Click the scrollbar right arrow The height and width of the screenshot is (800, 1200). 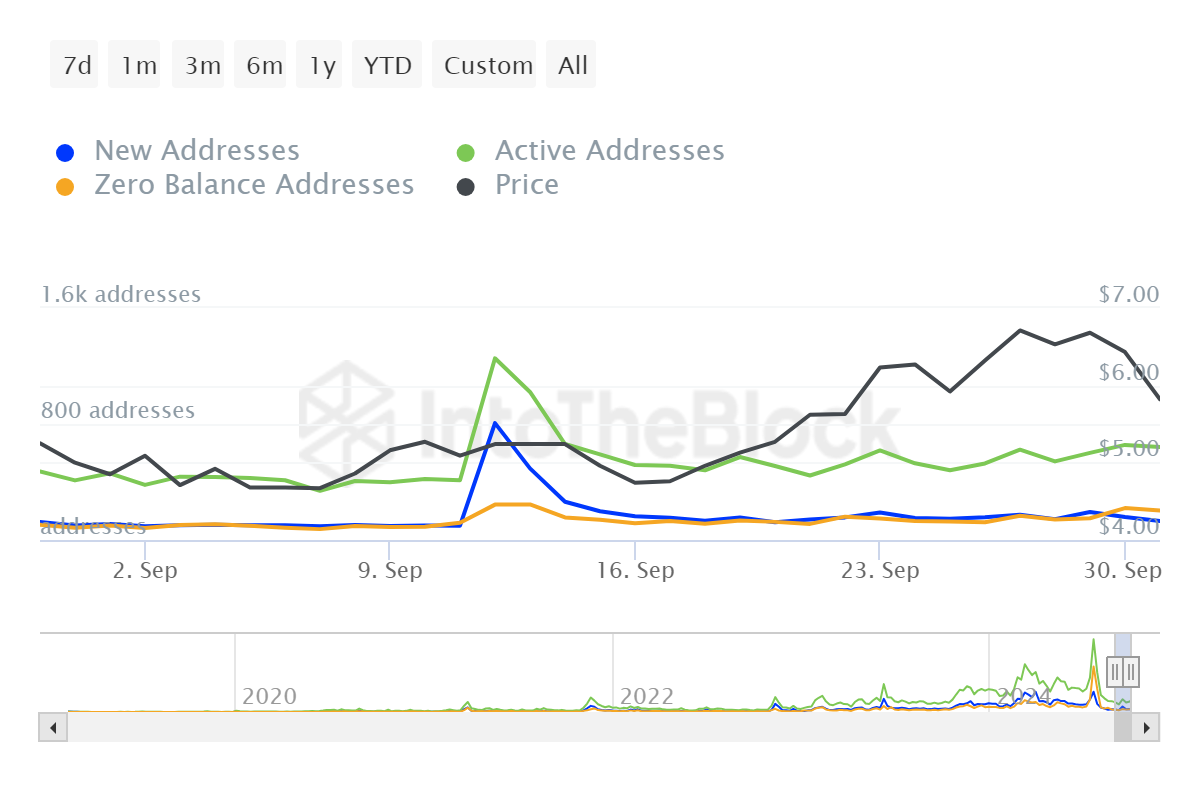pos(1147,727)
